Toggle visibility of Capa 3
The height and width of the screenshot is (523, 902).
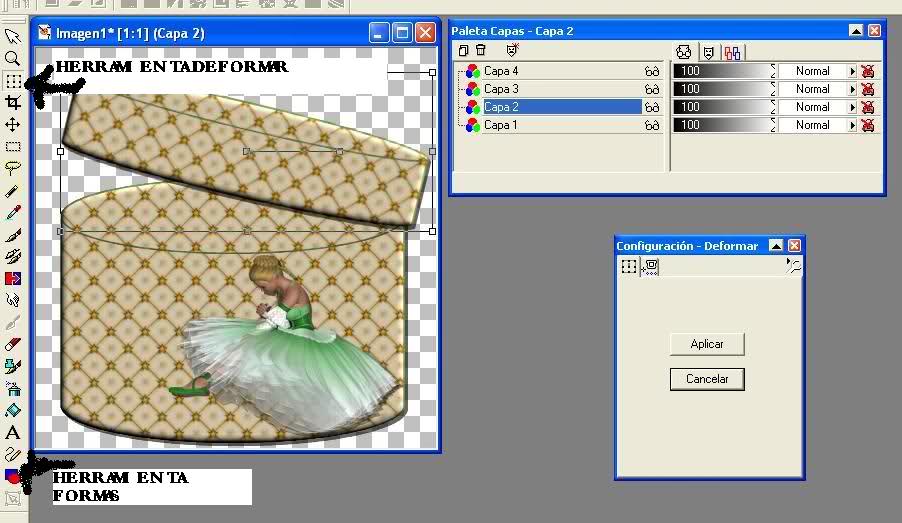(x=652, y=89)
